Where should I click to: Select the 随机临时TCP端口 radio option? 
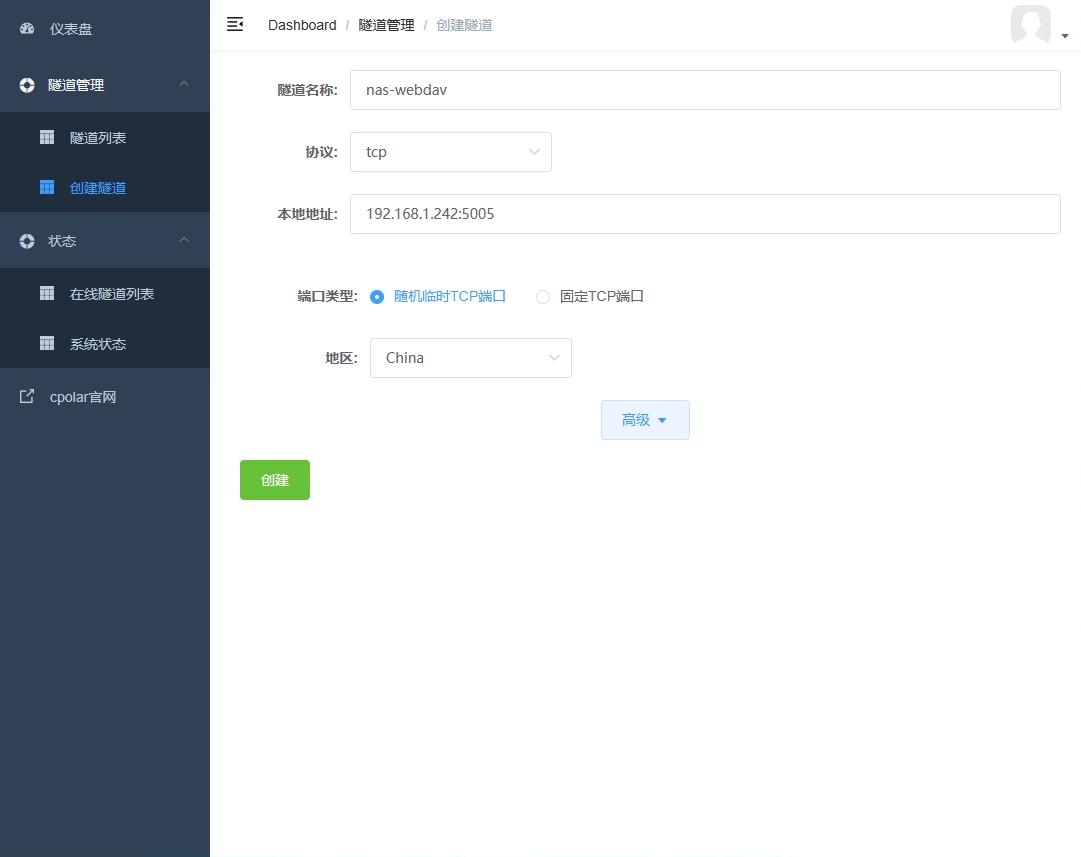377,296
